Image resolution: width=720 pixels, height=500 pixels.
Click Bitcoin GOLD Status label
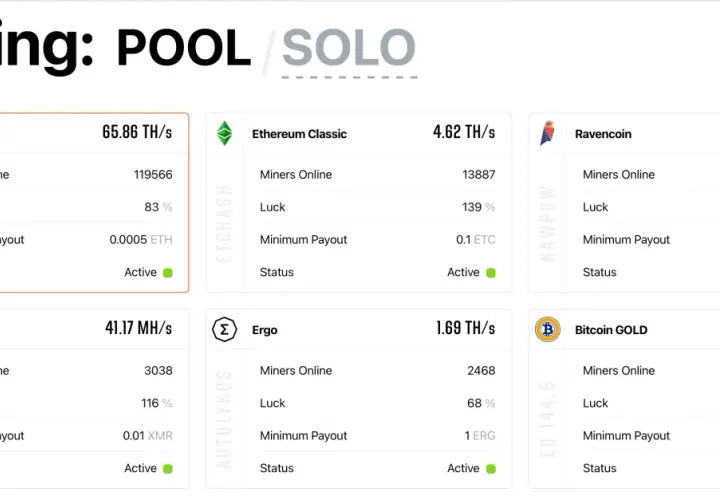pyautogui.click(x=600, y=468)
